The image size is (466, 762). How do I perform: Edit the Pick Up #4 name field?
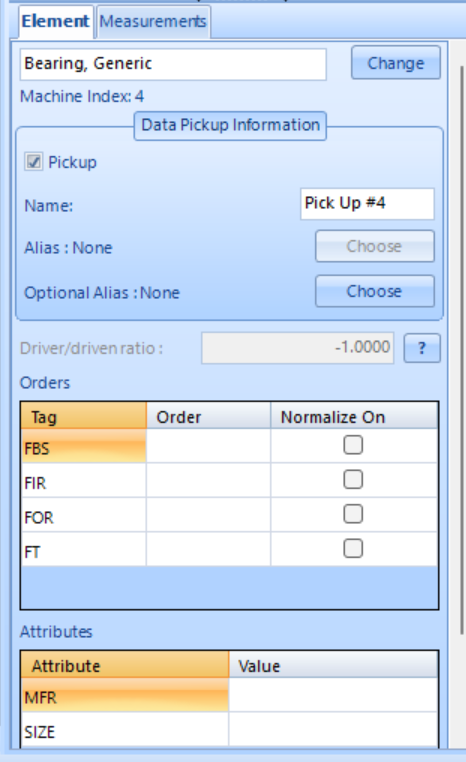click(x=367, y=204)
